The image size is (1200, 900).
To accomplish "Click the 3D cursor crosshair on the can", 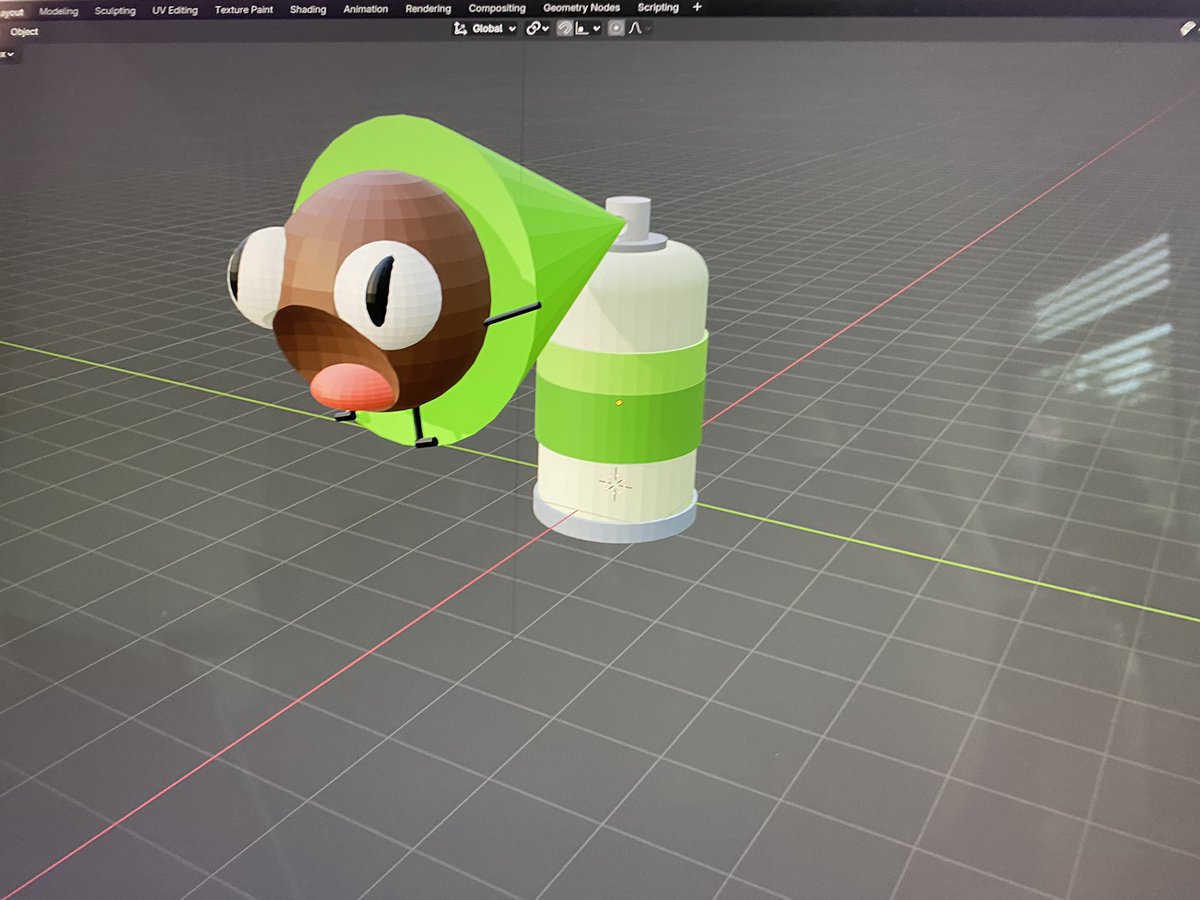I will [614, 486].
